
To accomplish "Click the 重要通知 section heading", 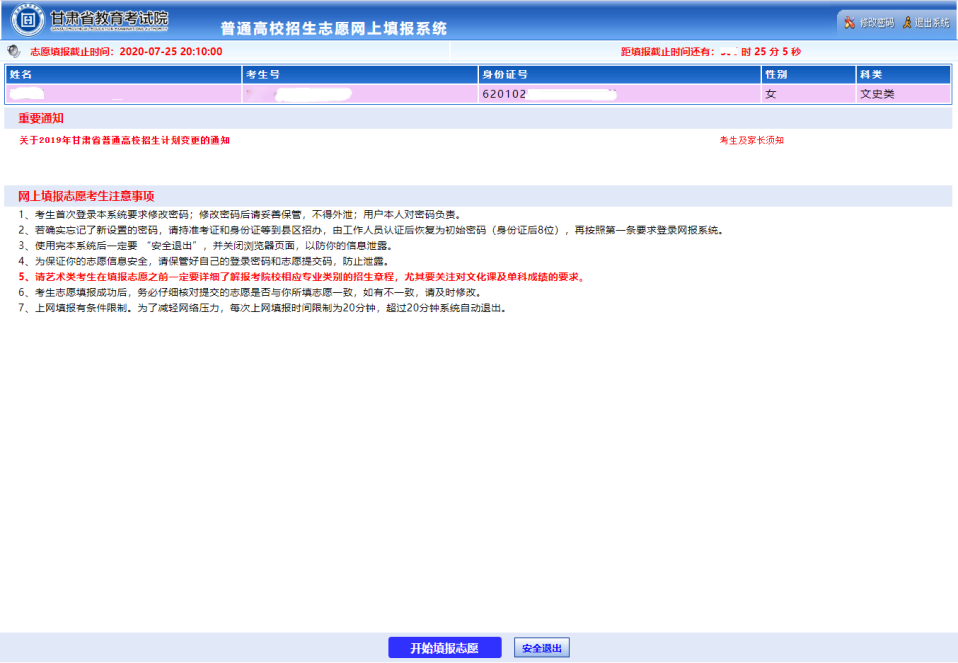I will (x=42, y=119).
